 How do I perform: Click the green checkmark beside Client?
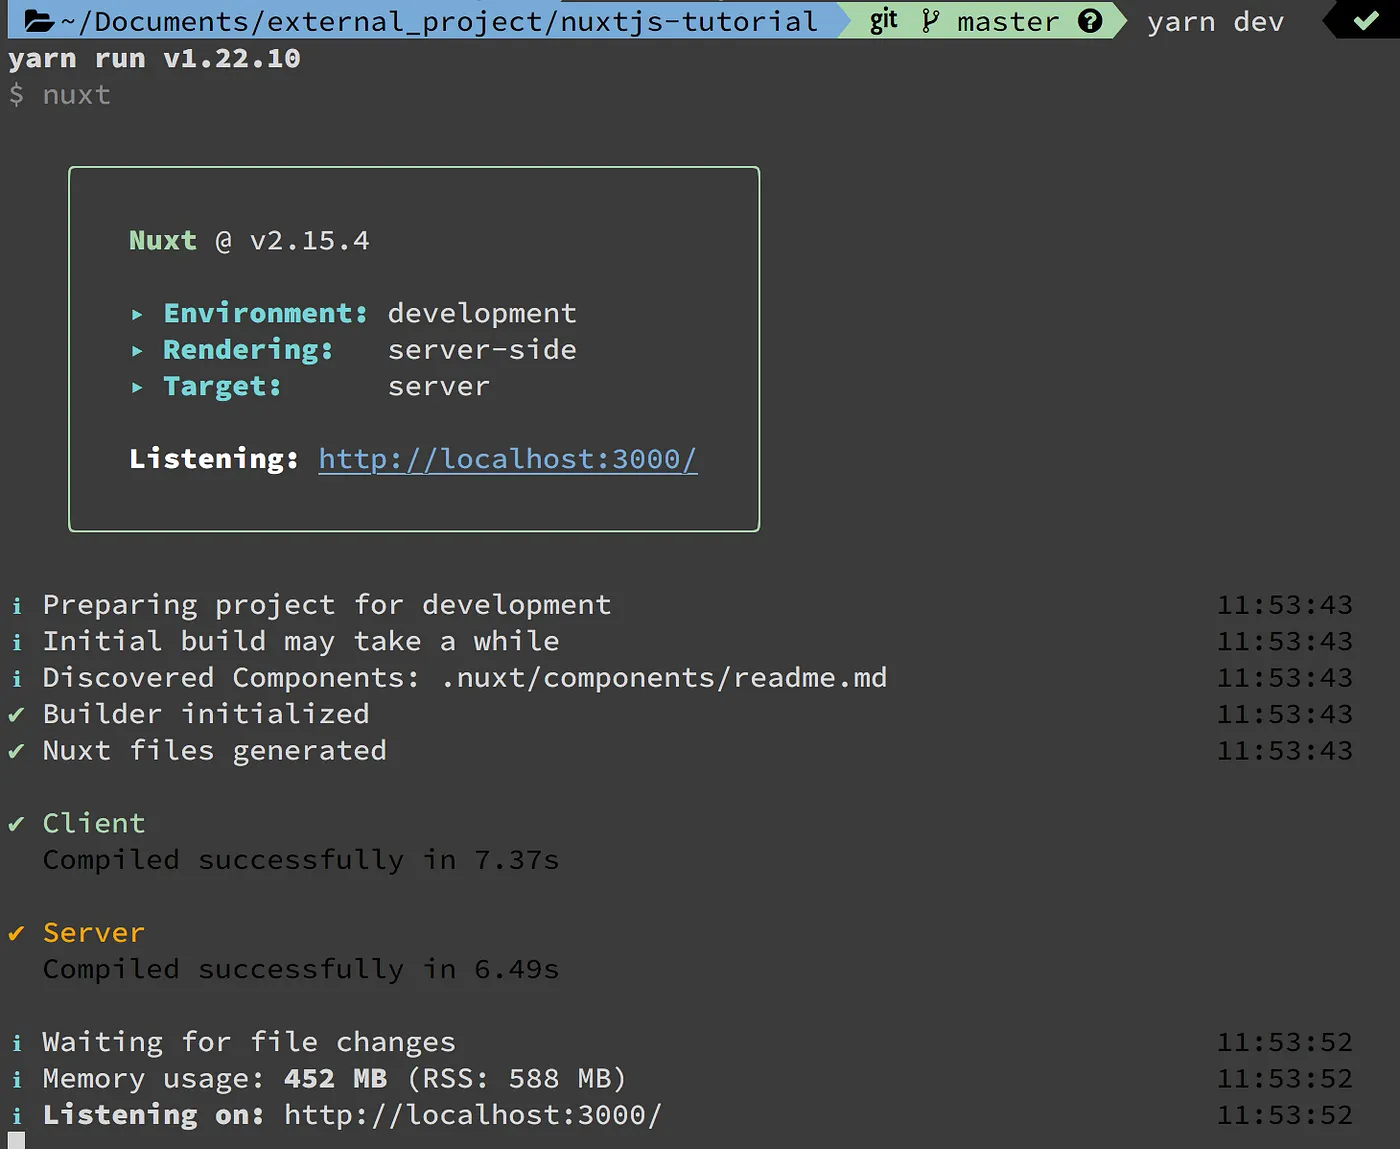click(16, 824)
